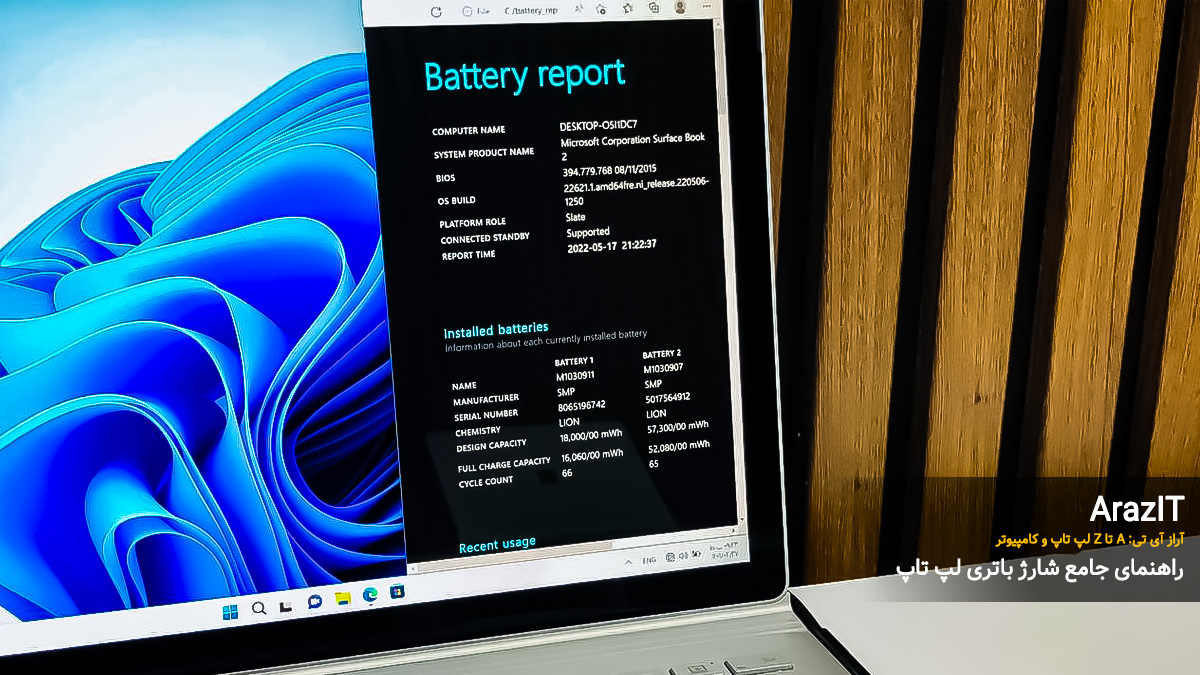
Task: Select battery name M1030907
Action: coord(662,369)
